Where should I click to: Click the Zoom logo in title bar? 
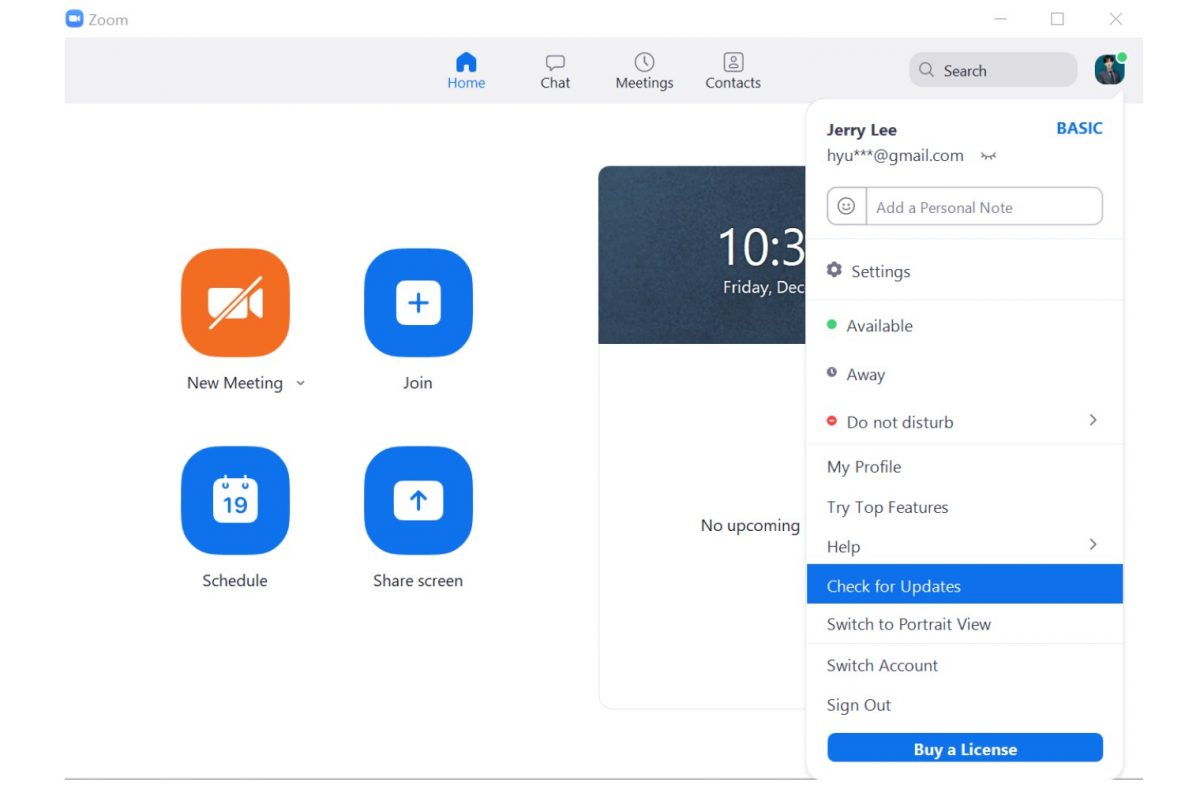[75, 19]
